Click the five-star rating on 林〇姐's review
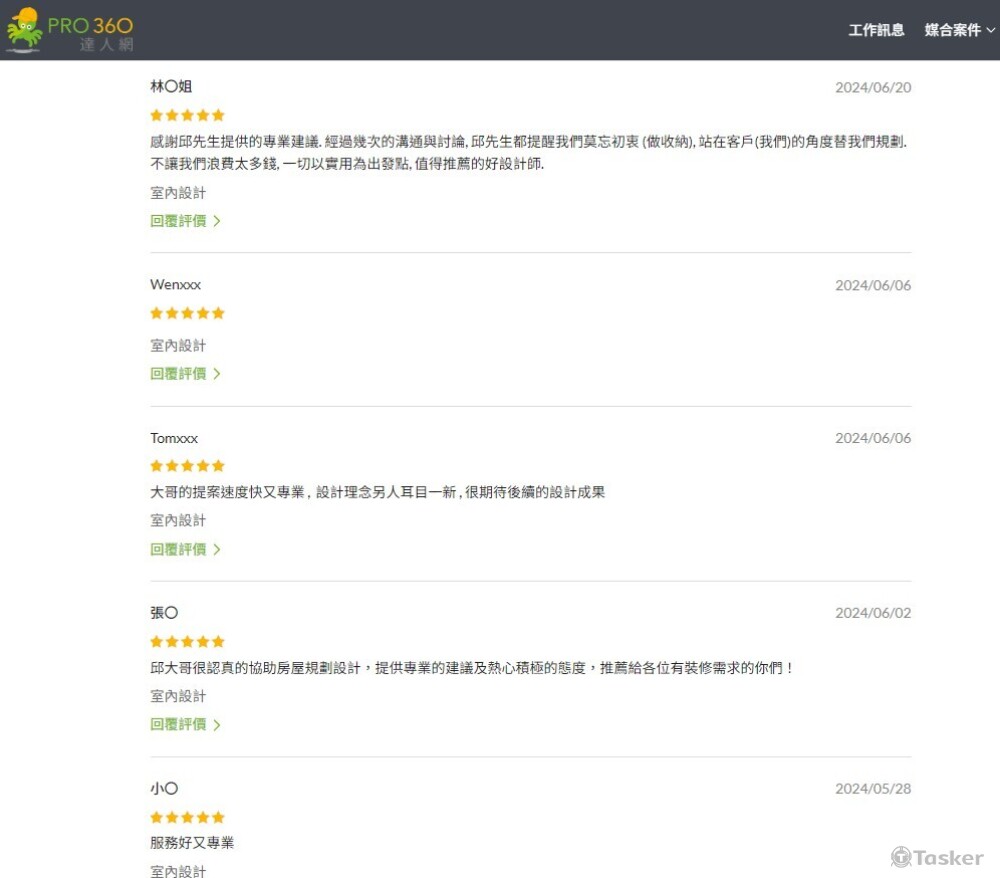Screen dimensions: 1000x878 point(187,115)
